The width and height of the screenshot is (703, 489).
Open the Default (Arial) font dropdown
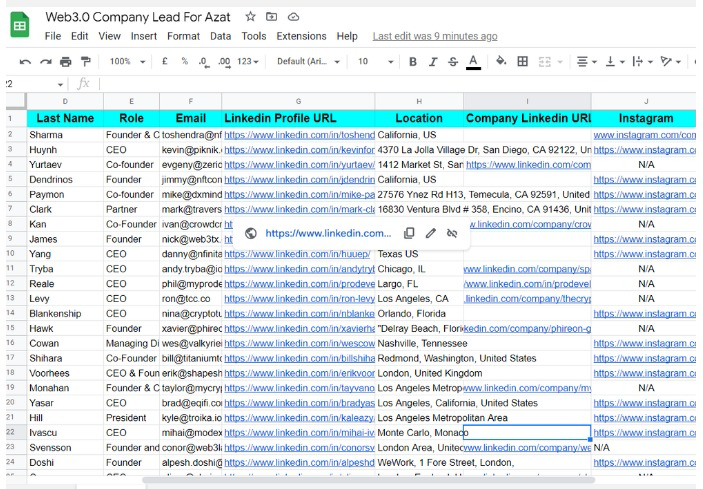[308, 61]
